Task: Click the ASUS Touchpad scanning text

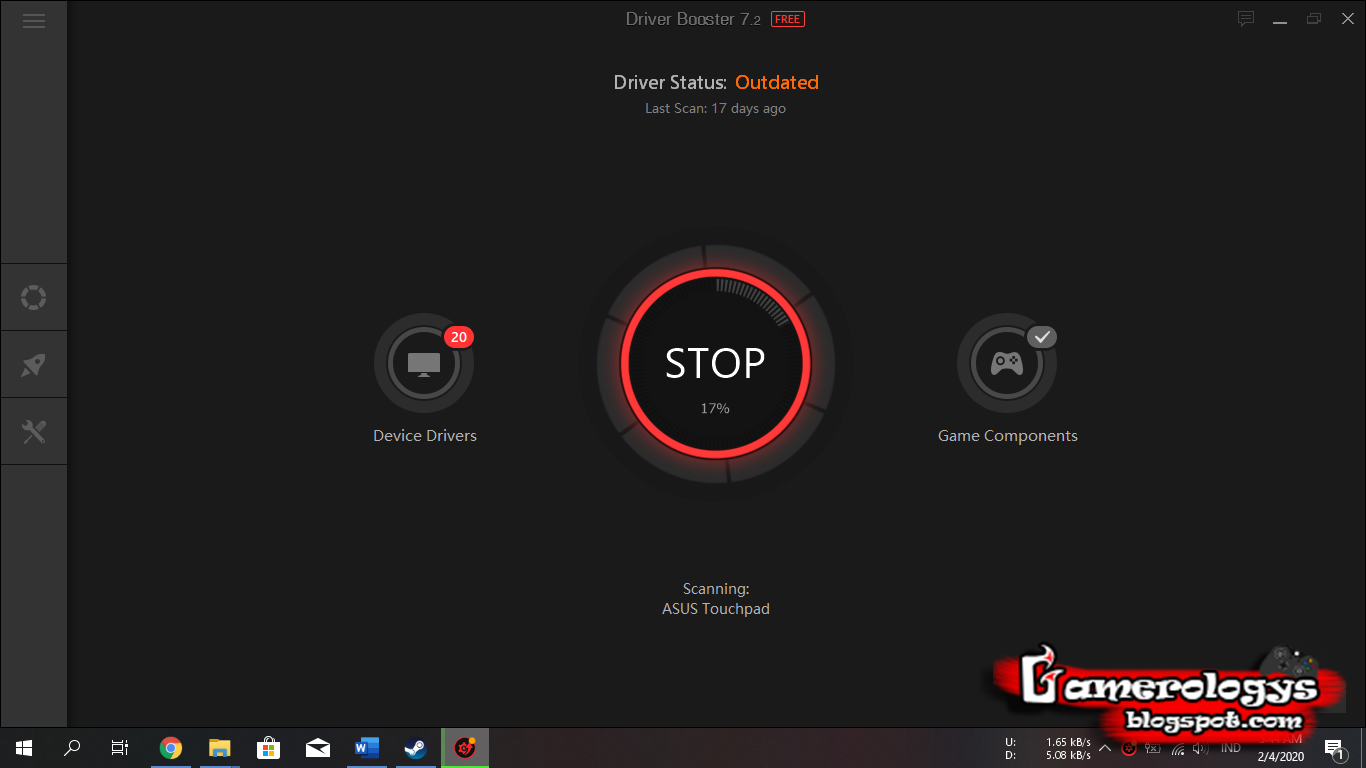Action: pos(716,608)
